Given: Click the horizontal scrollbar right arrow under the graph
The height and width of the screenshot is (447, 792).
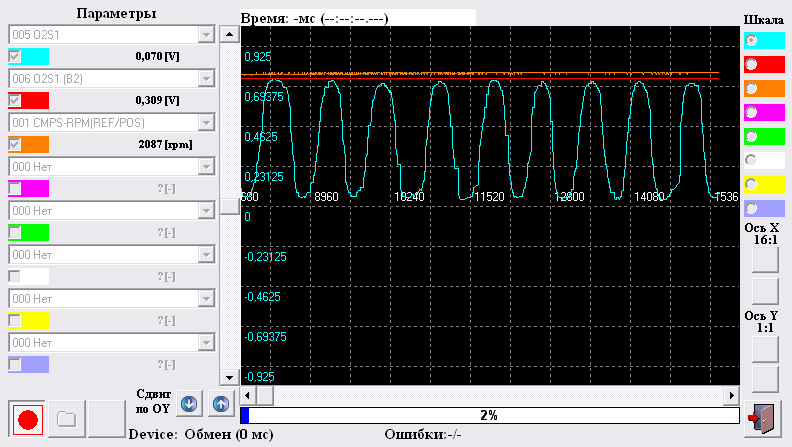Looking at the screenshot, I should [x=731, y=396].
